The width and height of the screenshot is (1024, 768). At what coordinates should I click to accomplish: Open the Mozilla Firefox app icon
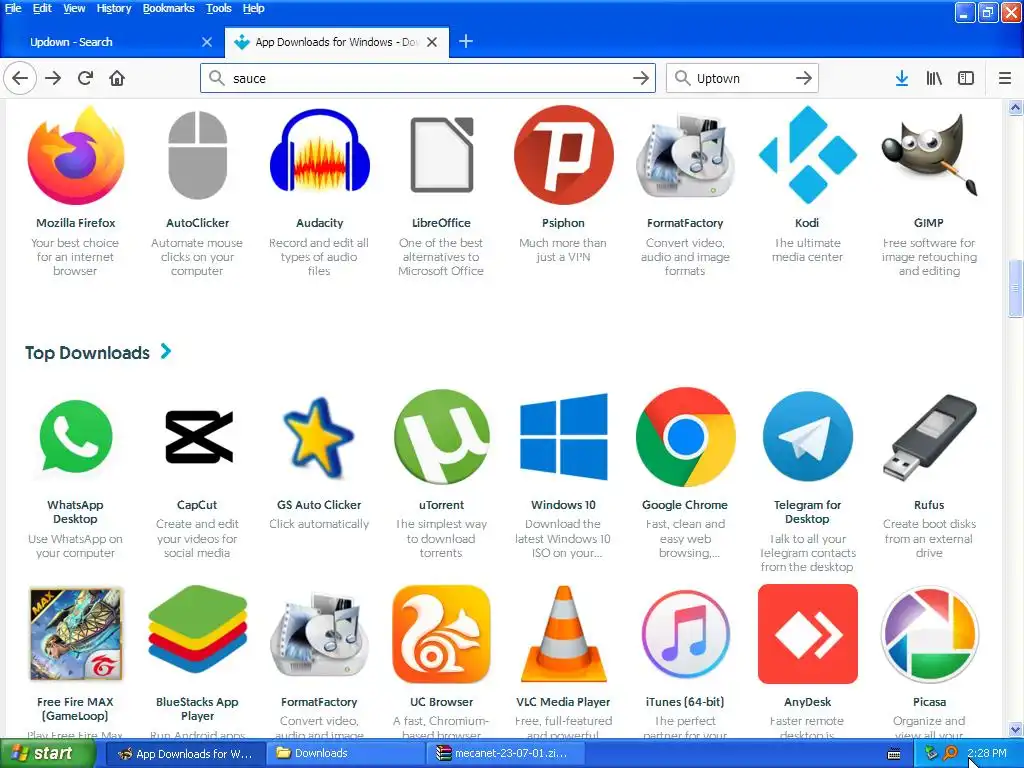(x=76, y=156)
